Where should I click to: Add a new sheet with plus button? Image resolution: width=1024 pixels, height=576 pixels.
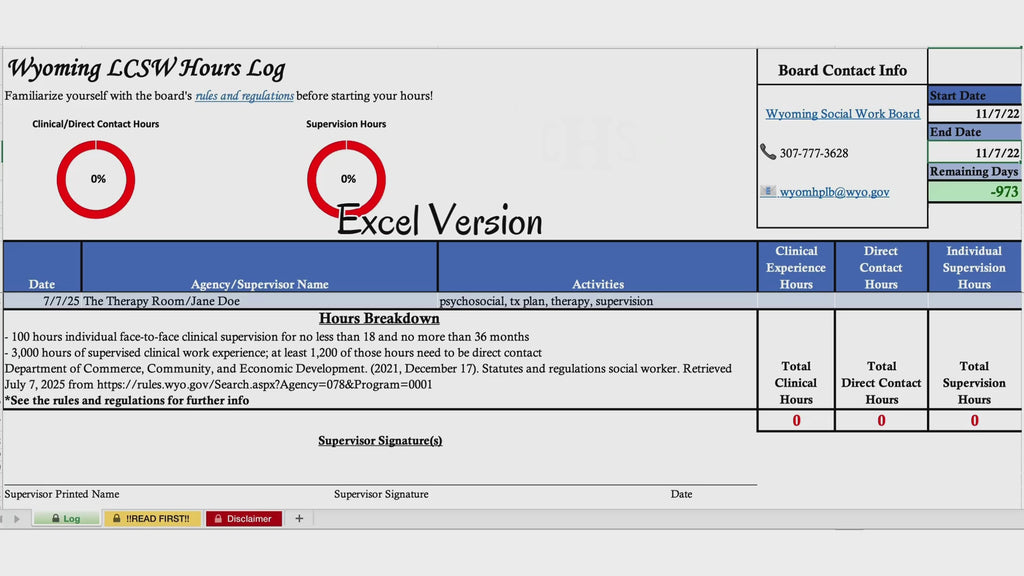pyautogui.click(x=299, y=519)
